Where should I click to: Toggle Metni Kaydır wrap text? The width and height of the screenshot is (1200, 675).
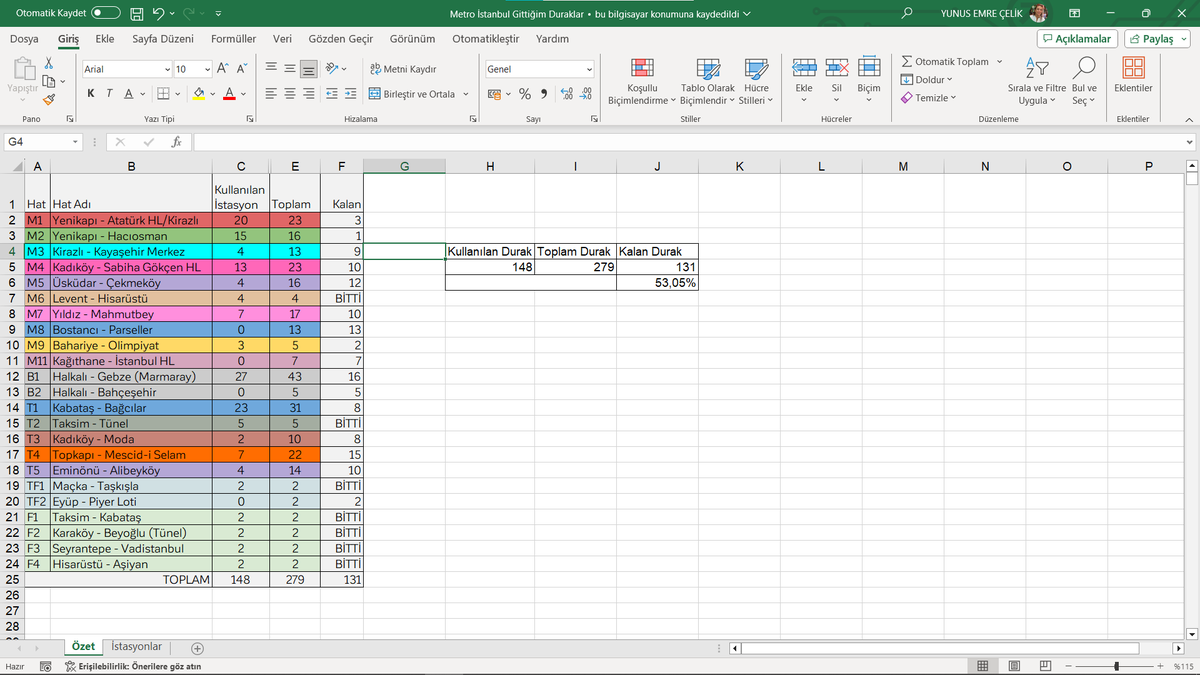tap(402, 69)
